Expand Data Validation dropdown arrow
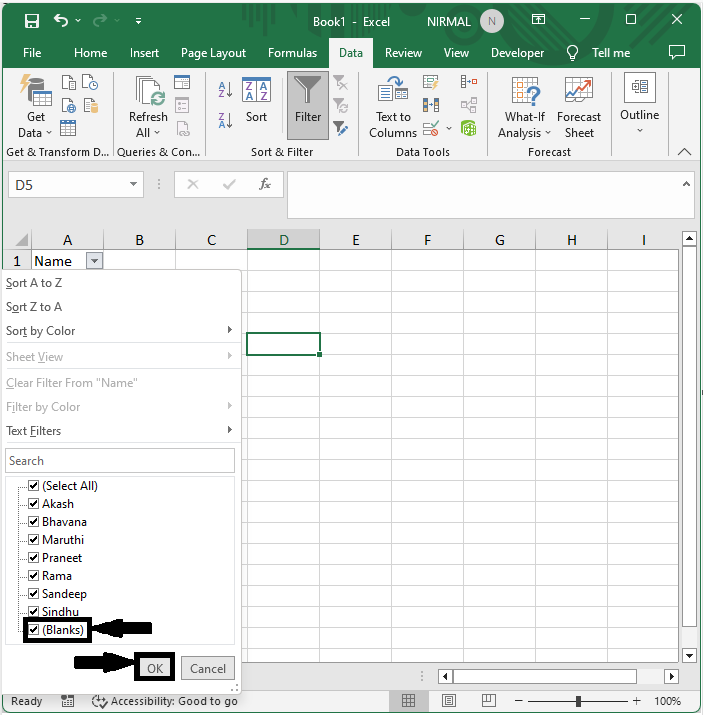The height and width of the screenshot is (715, 703). click(x=449, y=129)
